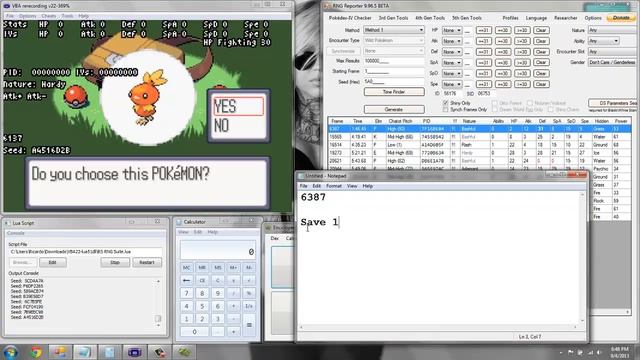
Task: Toggle the Shiny Charm checkbox
Action: tap(551, 109)
